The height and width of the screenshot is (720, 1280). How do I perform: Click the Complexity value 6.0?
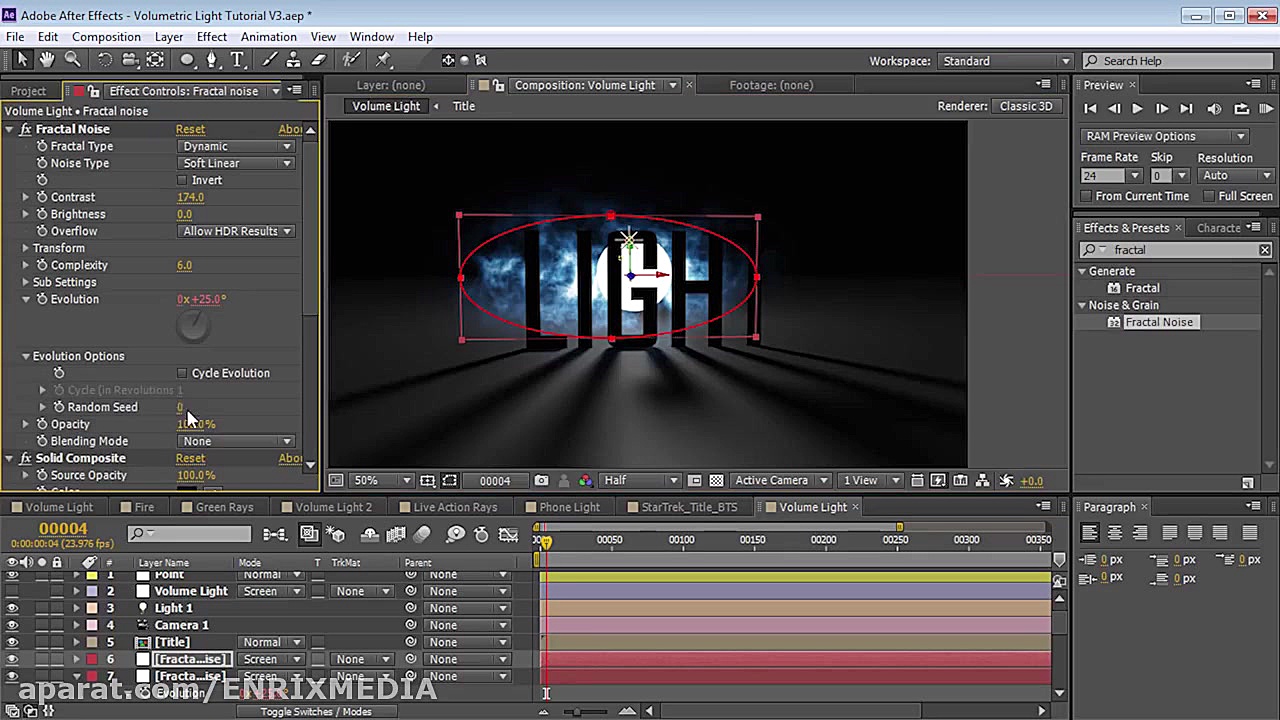pyautogui.click(x=184, y=265)
